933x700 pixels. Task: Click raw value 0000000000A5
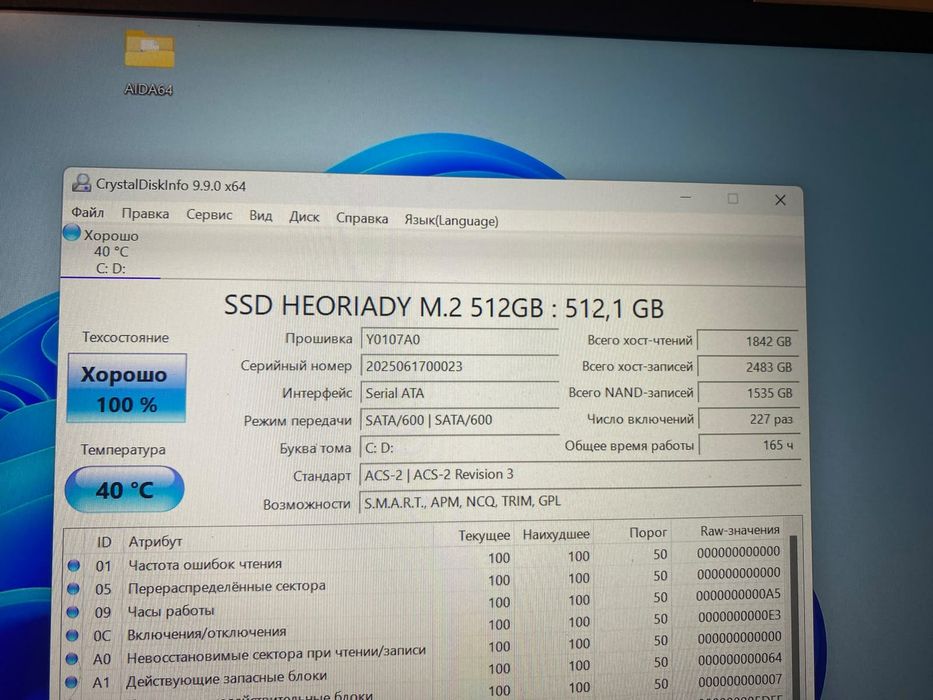(738, 594)
